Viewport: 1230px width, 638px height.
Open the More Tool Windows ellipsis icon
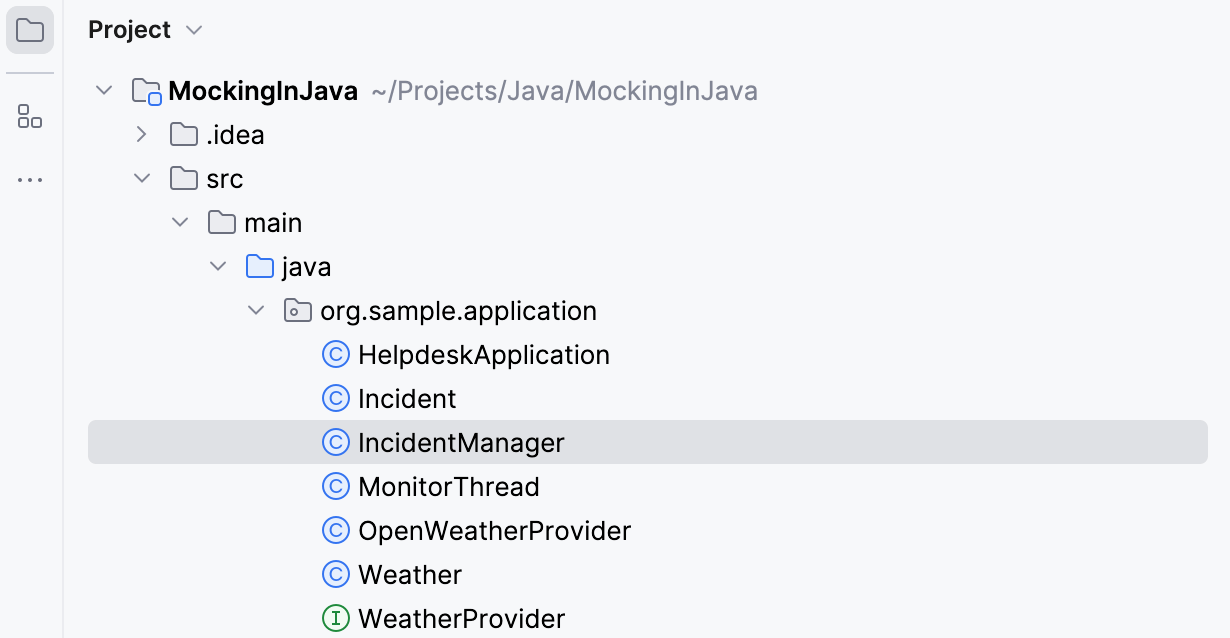pos(30,179)
